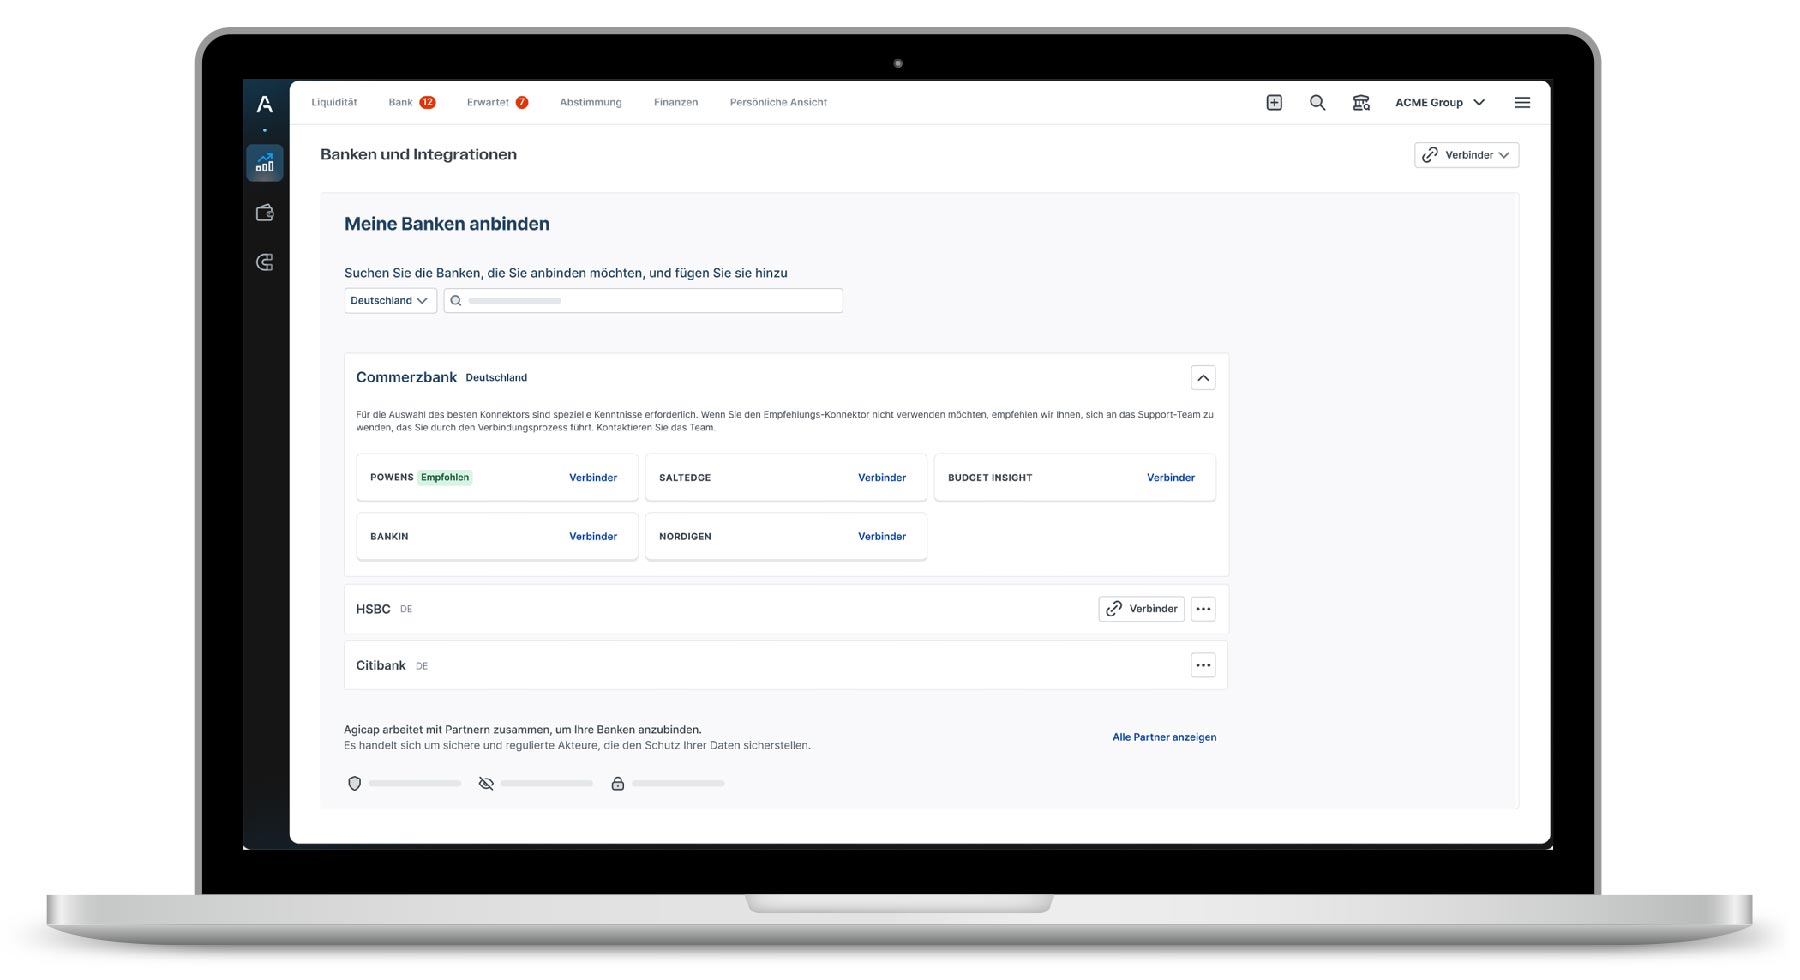
Task: Open the Deutschland country dropdown
Action: click(x=390, y=300)
